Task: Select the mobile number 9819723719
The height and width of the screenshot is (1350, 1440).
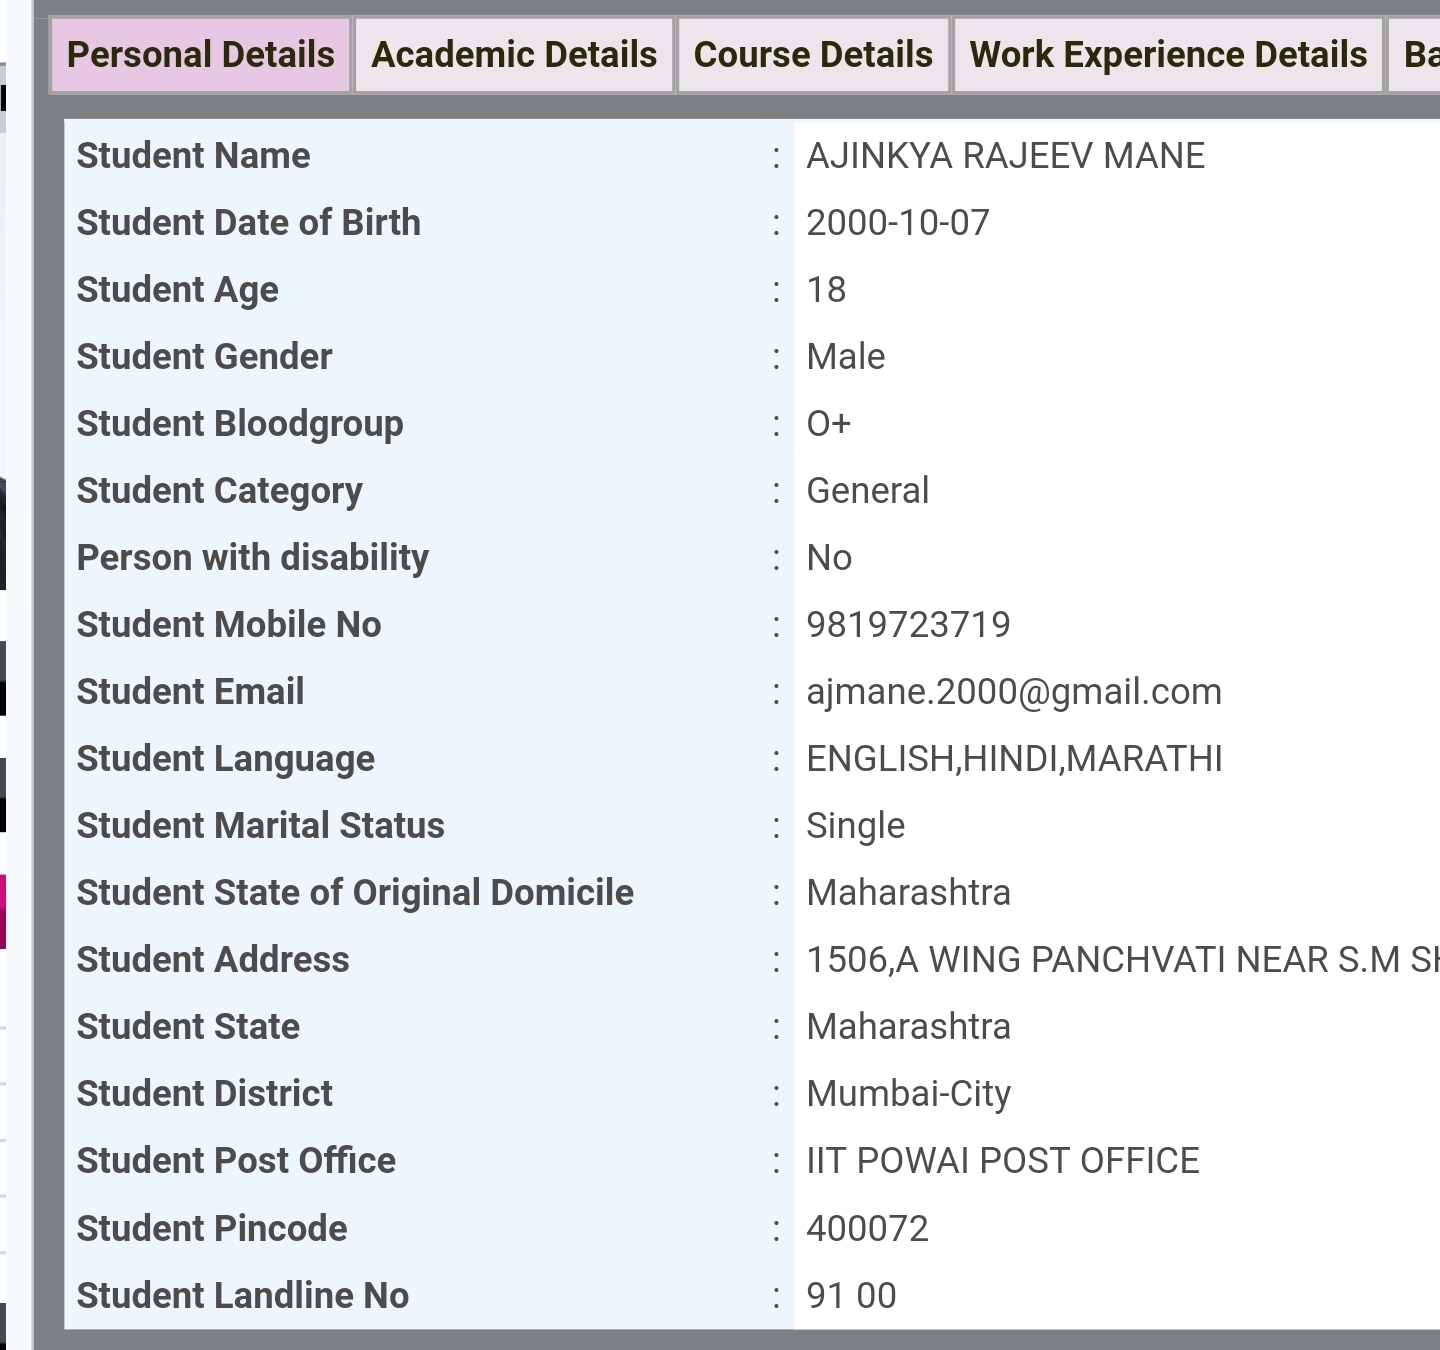Action: click(x=909, y=623)
